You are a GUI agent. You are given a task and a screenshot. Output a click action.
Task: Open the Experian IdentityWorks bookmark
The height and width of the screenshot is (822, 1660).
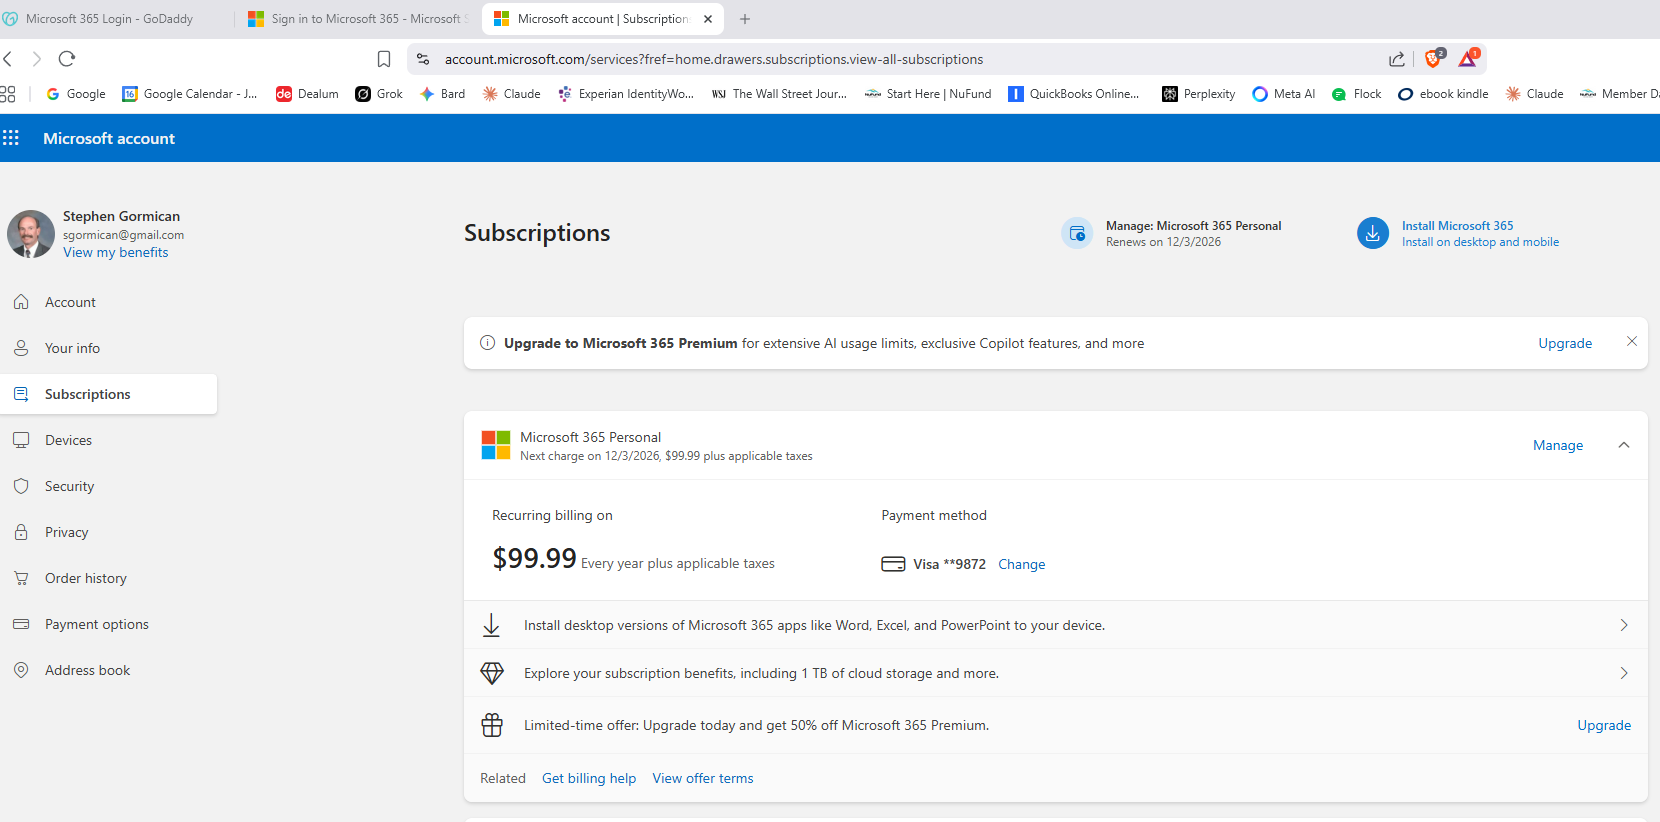coord(626,94)
